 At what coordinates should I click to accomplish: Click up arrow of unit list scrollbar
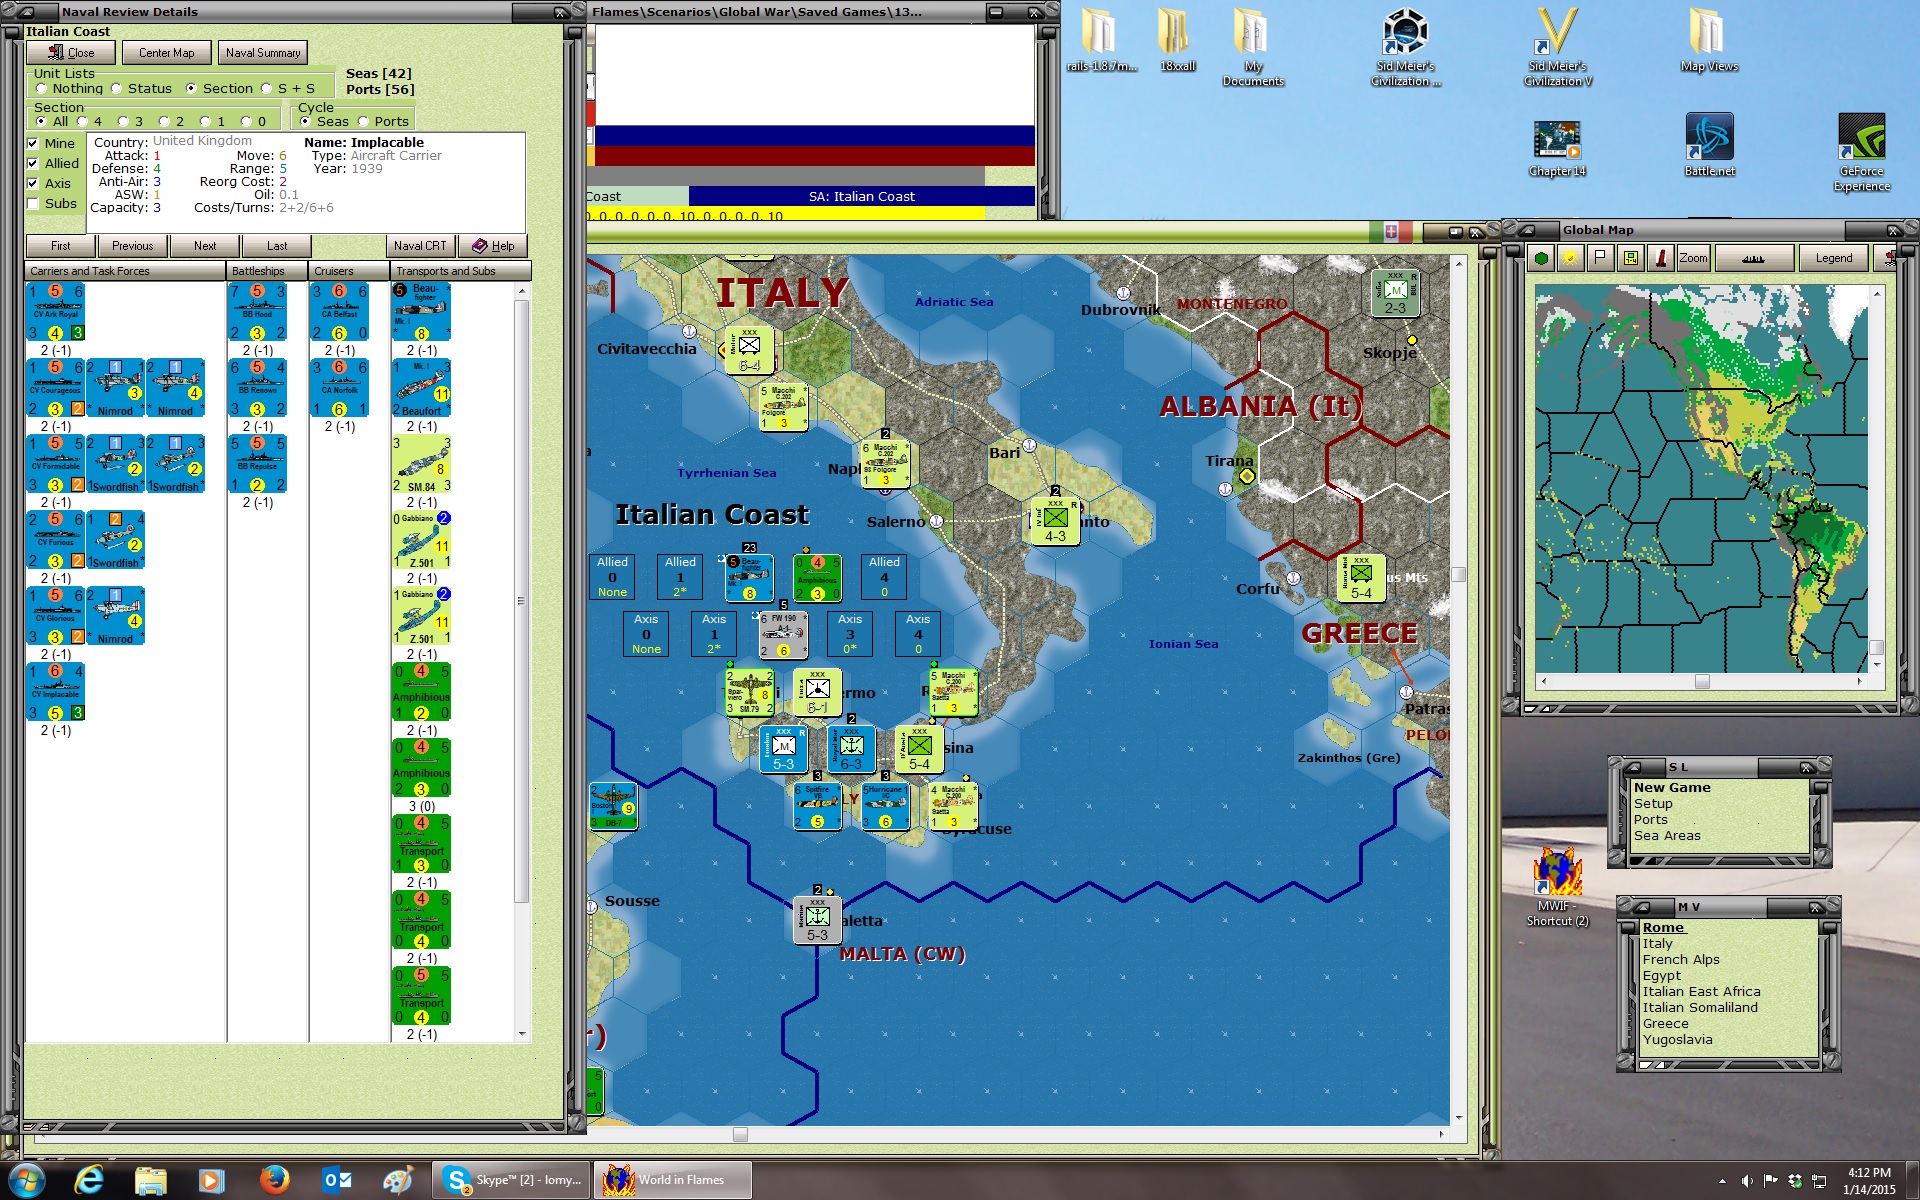(521, 291)
